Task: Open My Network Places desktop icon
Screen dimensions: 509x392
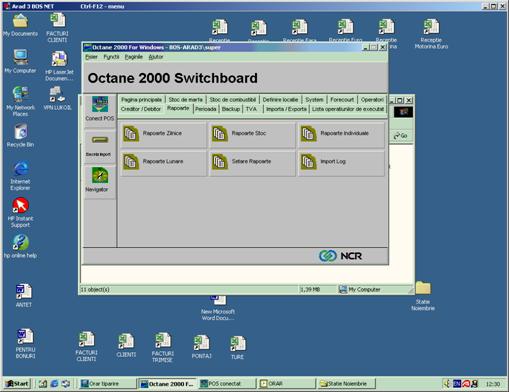Action: 20,101
